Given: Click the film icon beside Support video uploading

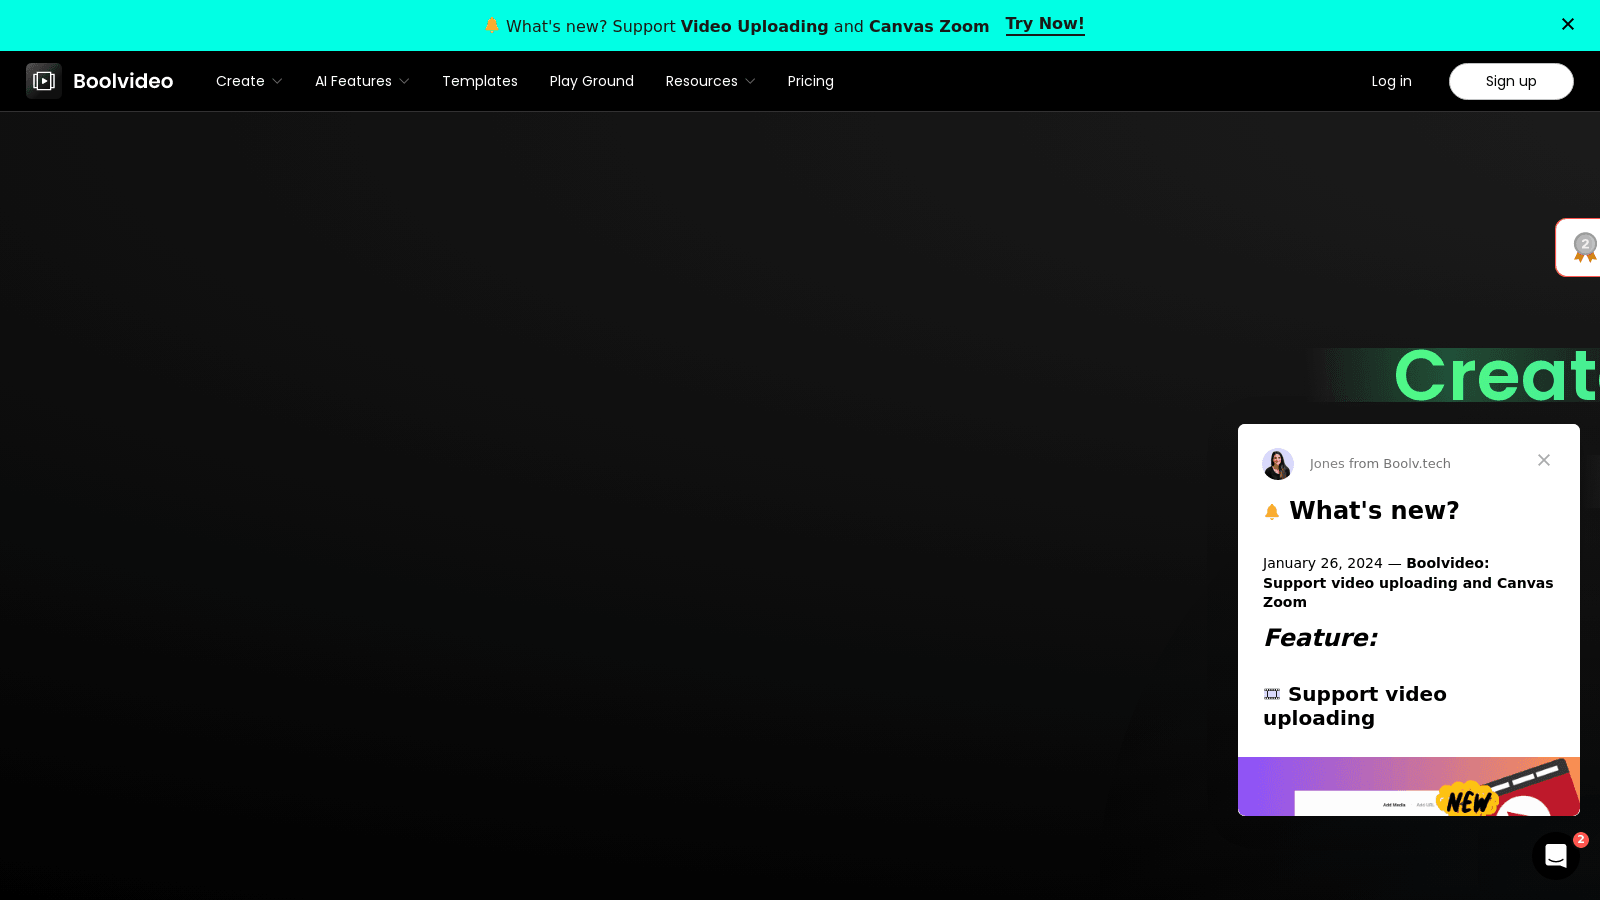Looking at the screenshot, I should pyautogui.click(x=1272, y=694).
